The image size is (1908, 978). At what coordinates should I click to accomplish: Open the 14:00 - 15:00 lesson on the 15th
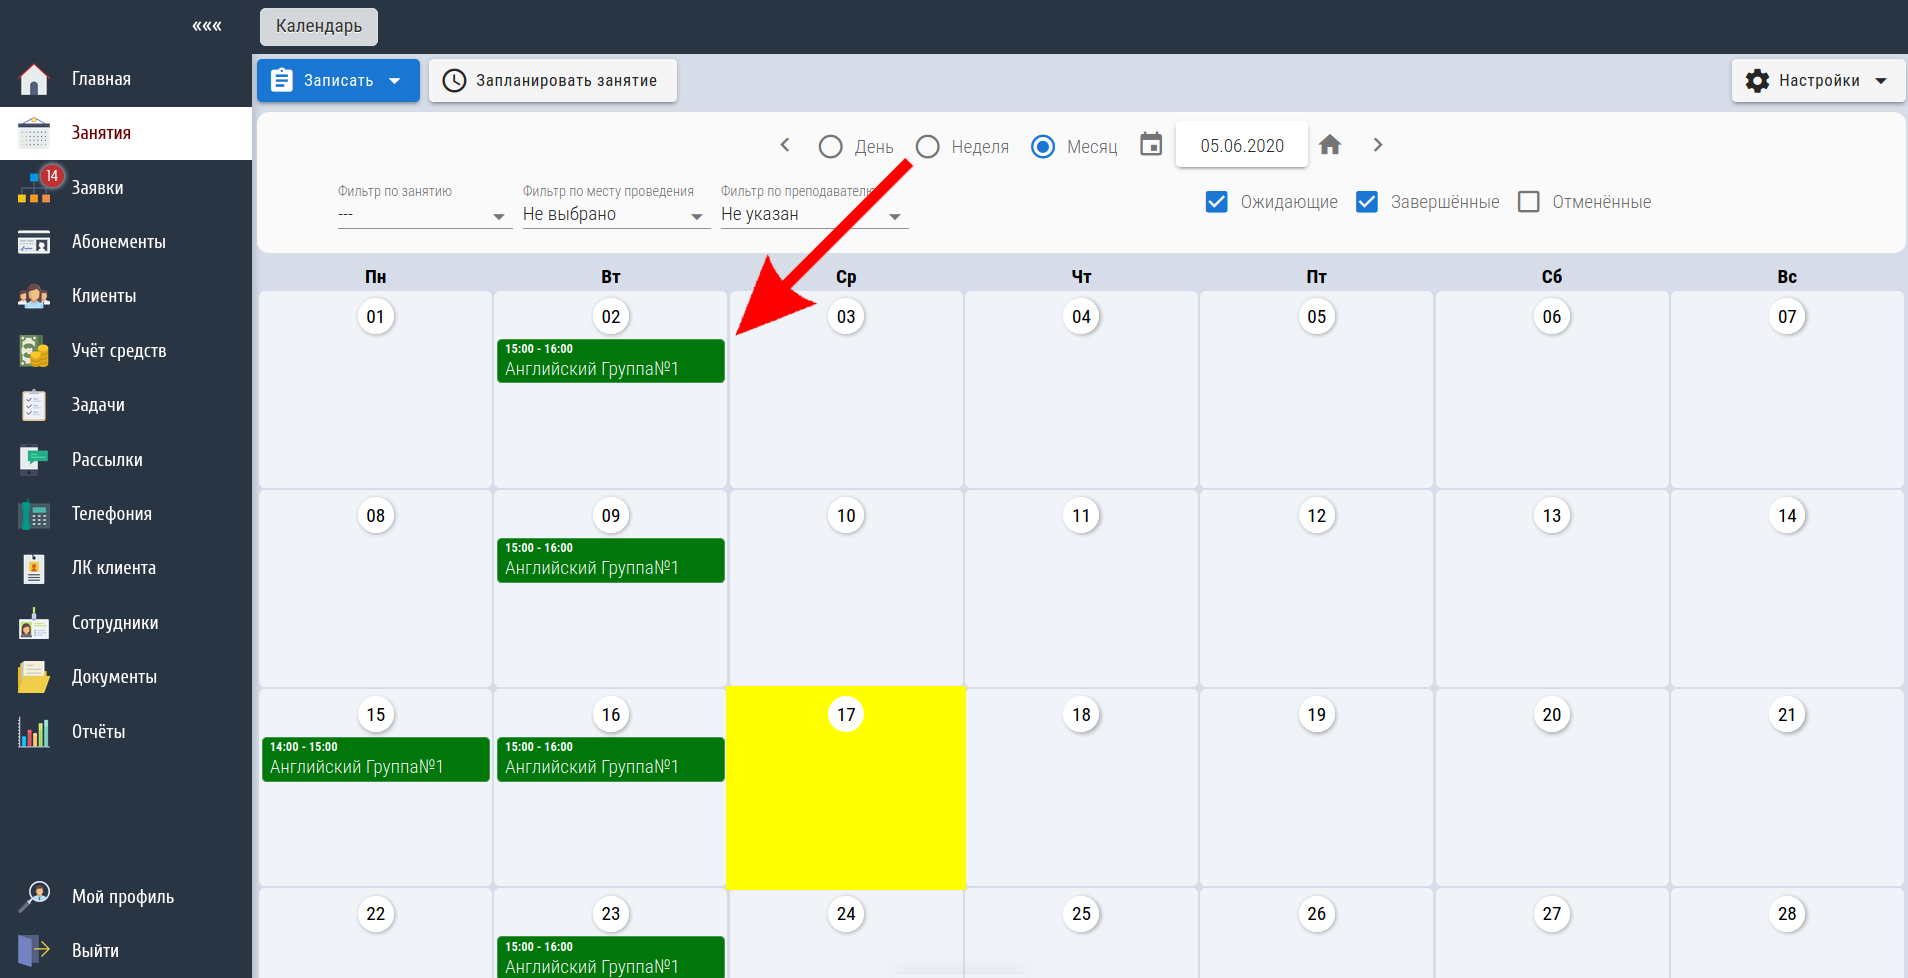click(375, 759)
